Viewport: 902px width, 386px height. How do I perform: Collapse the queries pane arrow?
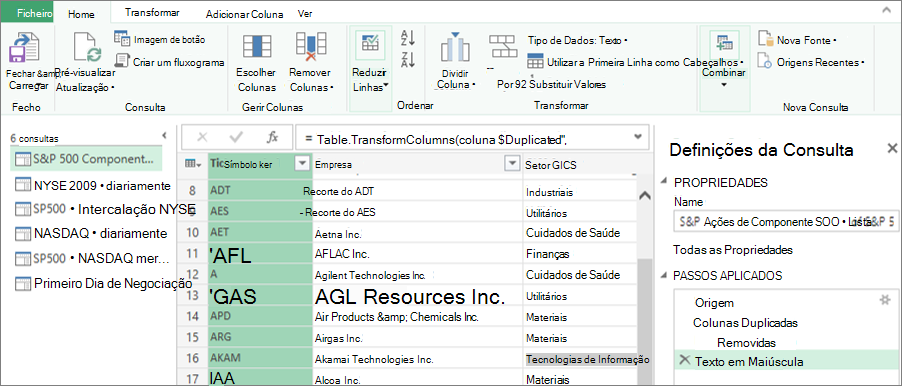(165, 135)
